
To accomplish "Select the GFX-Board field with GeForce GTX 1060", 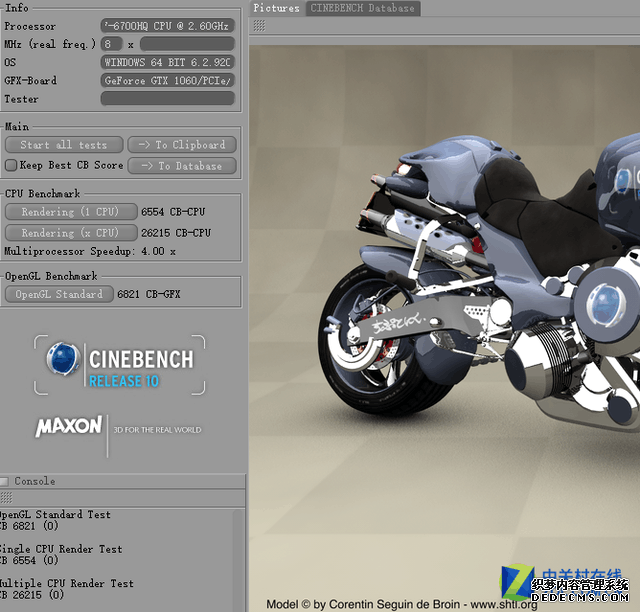I will click(x=168, y=80).
